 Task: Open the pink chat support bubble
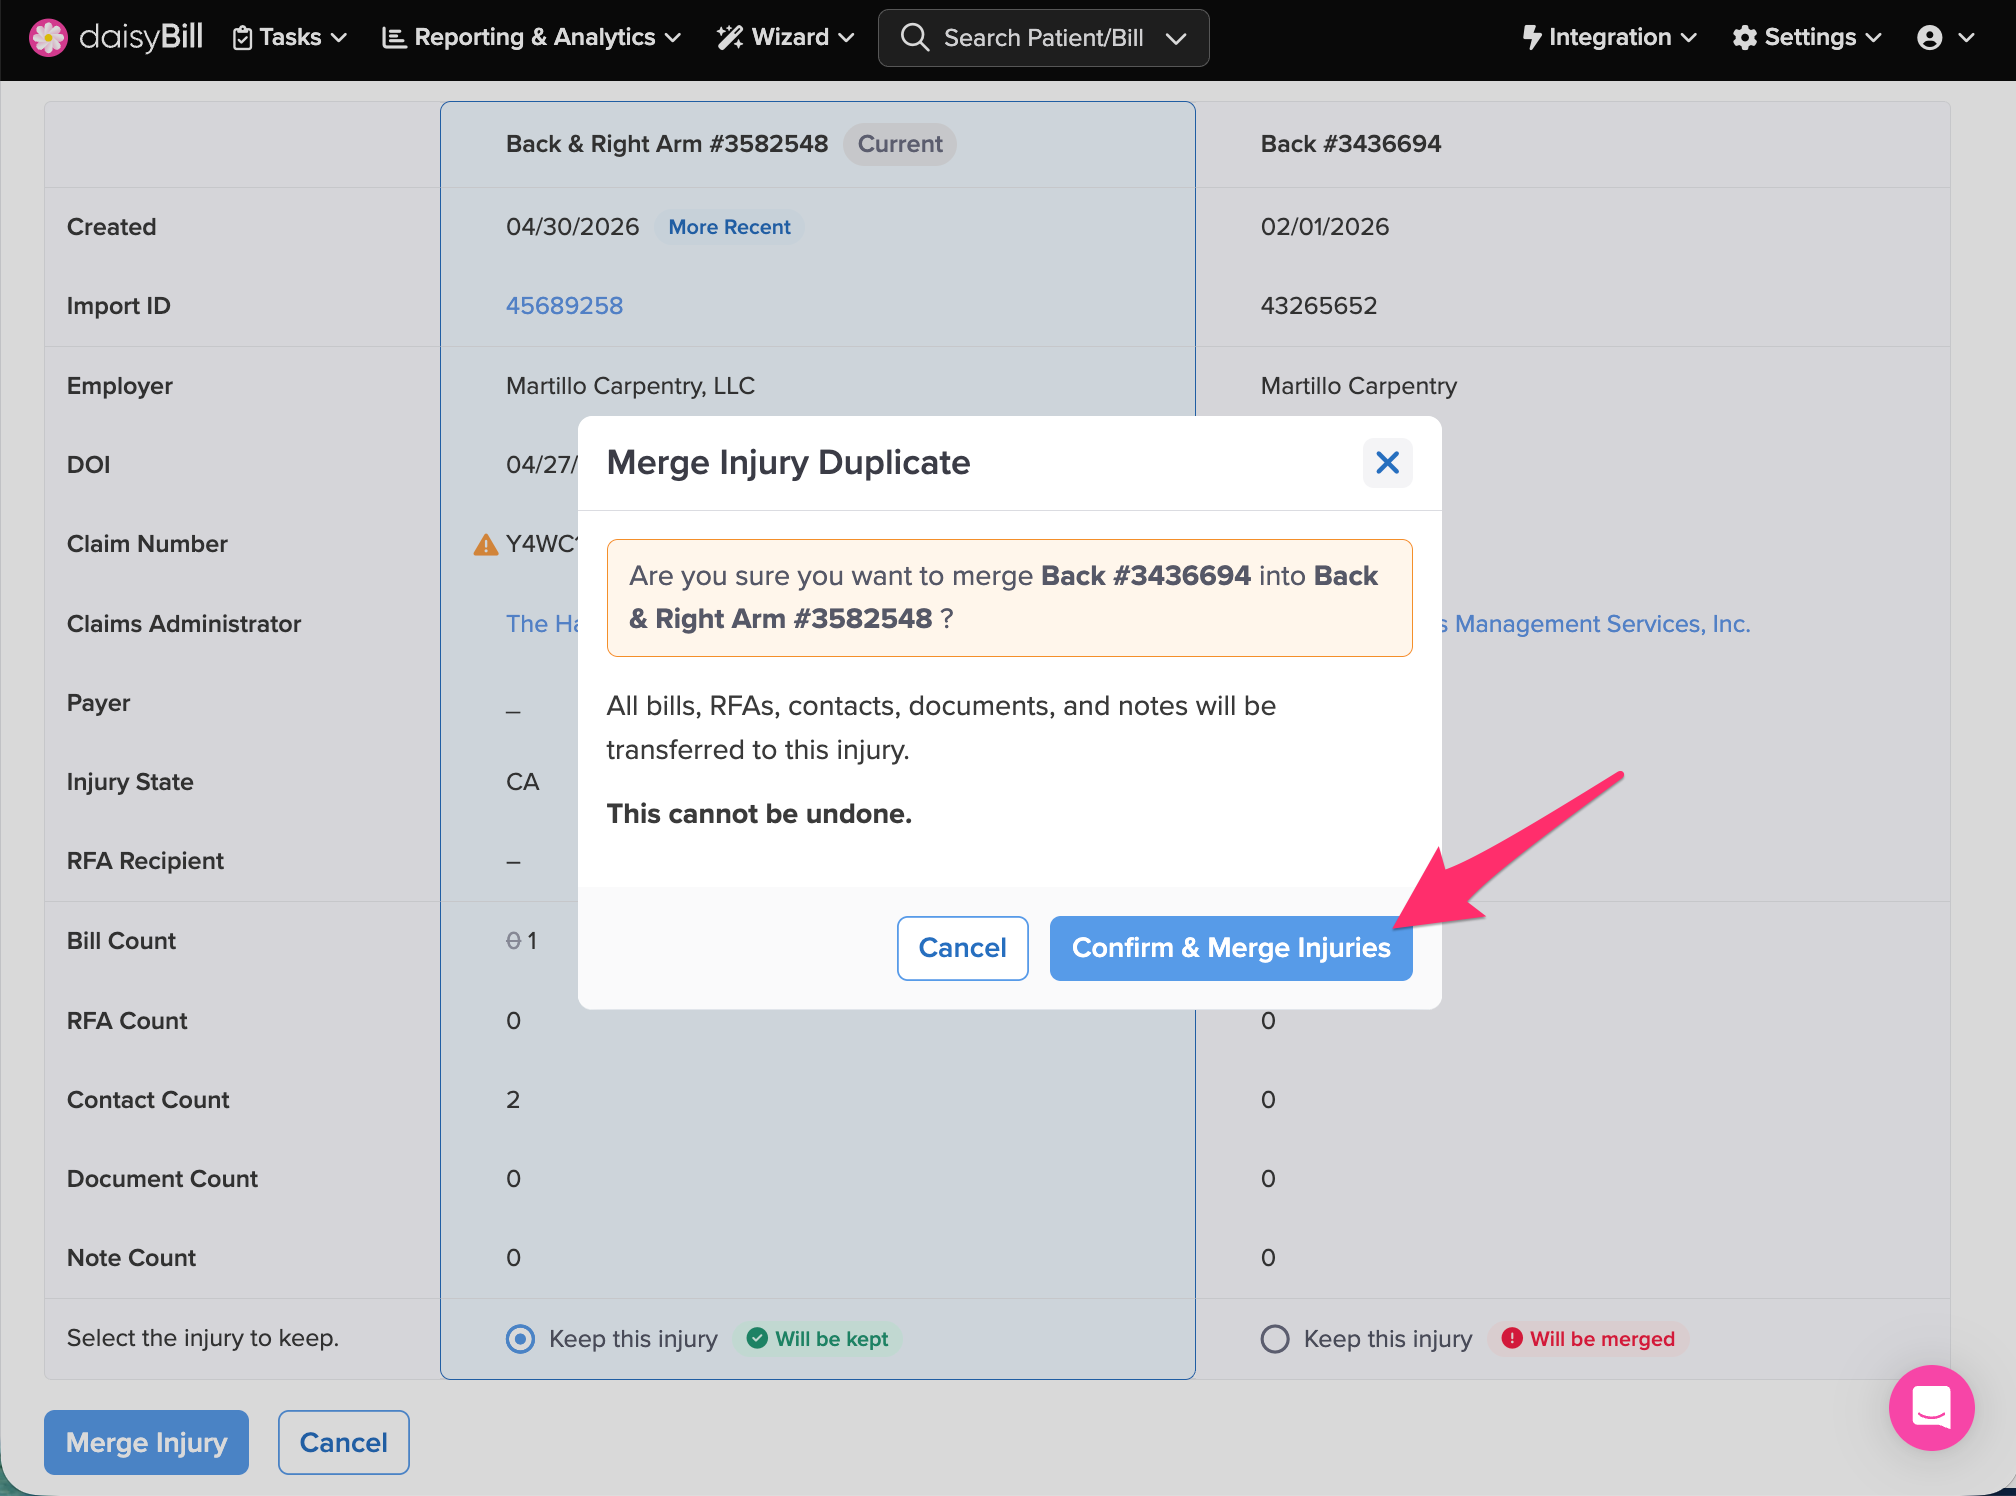click(x=1931, y=1407)
